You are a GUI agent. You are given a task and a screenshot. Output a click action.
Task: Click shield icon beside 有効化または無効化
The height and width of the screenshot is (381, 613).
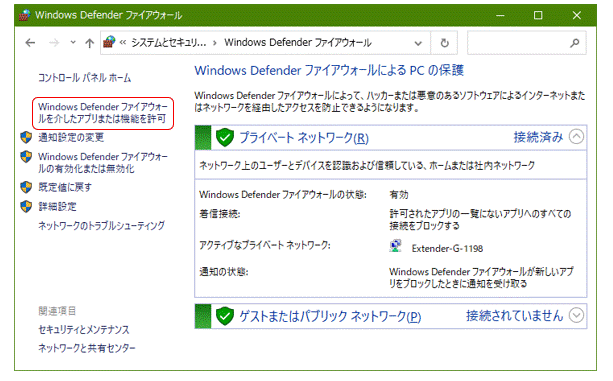[26, 157]
